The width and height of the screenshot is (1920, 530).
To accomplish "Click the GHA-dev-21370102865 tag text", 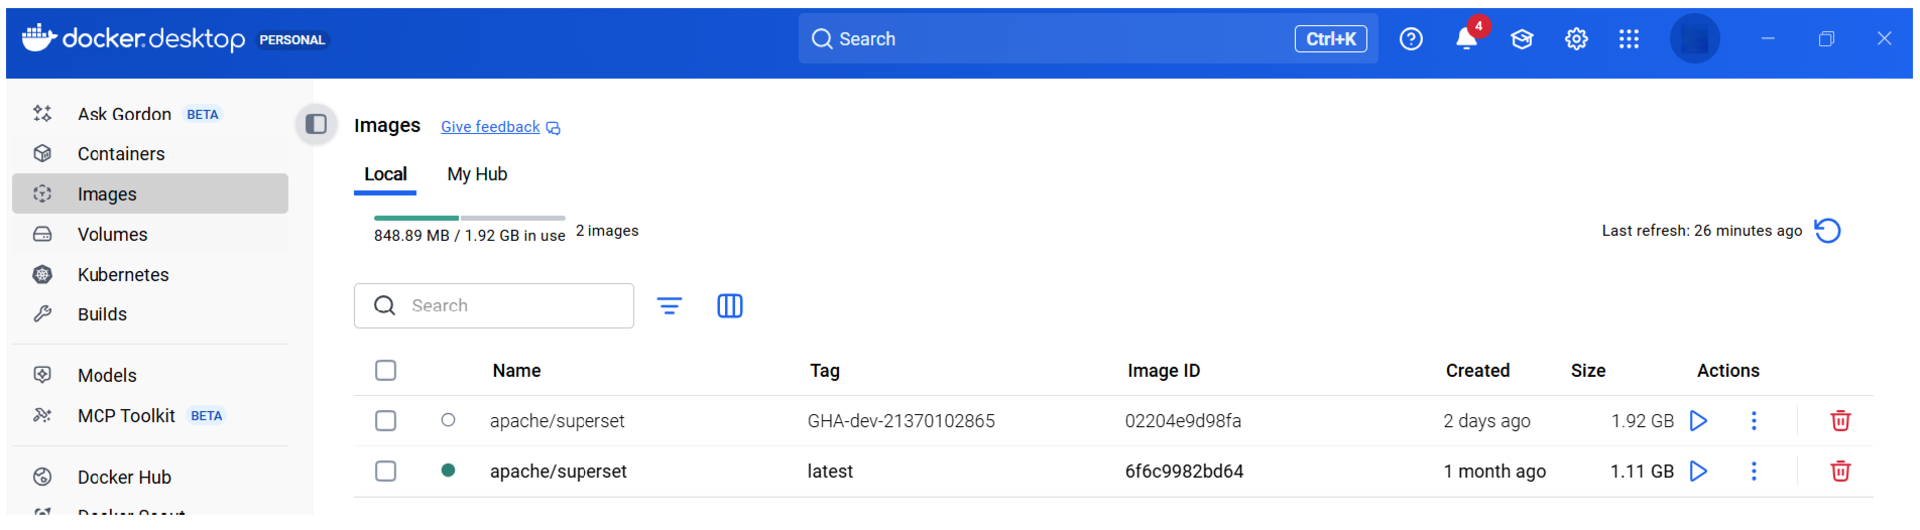I will (901, 421).
